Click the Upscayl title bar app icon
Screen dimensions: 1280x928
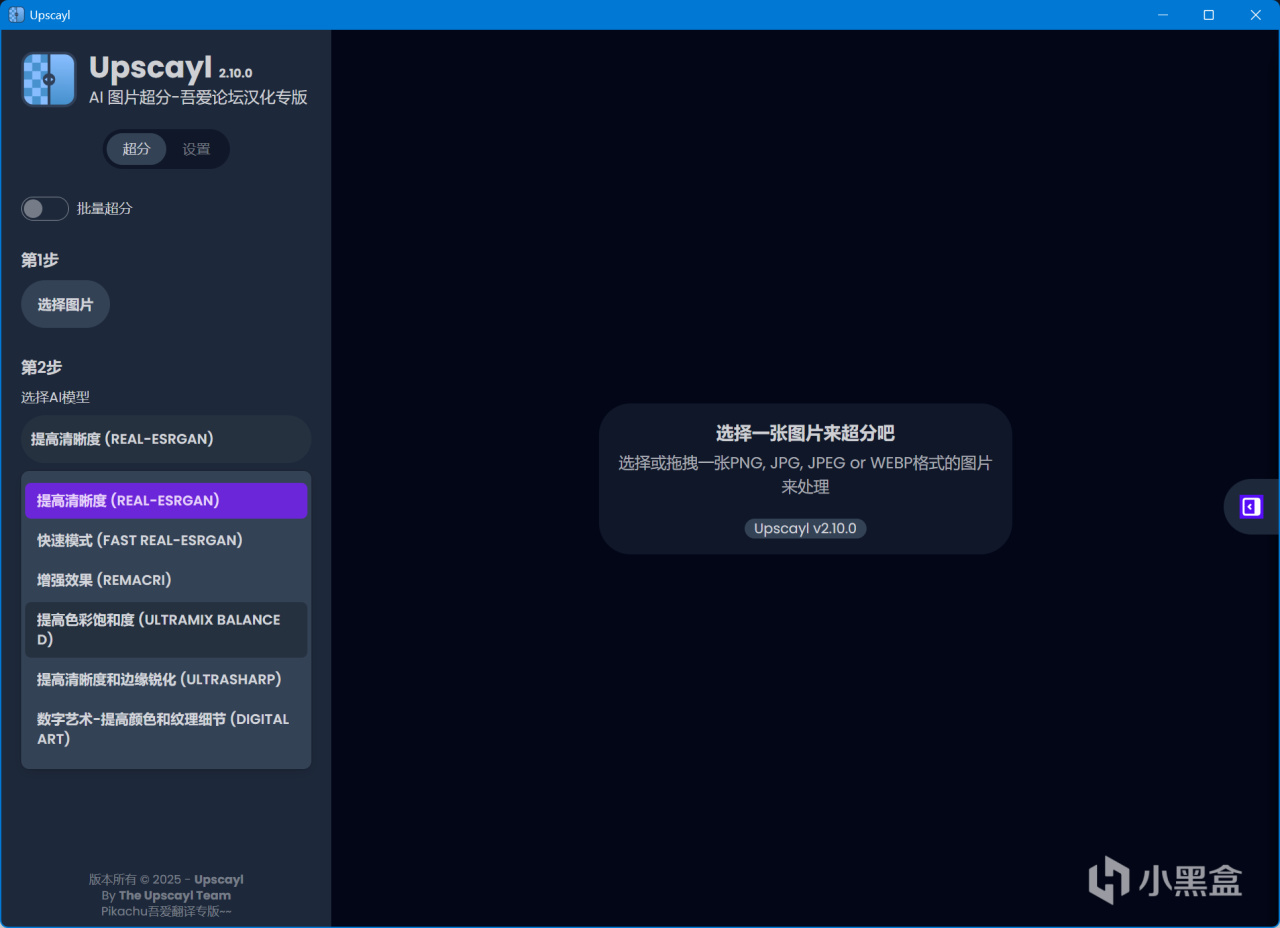click(x=16, y=15)
